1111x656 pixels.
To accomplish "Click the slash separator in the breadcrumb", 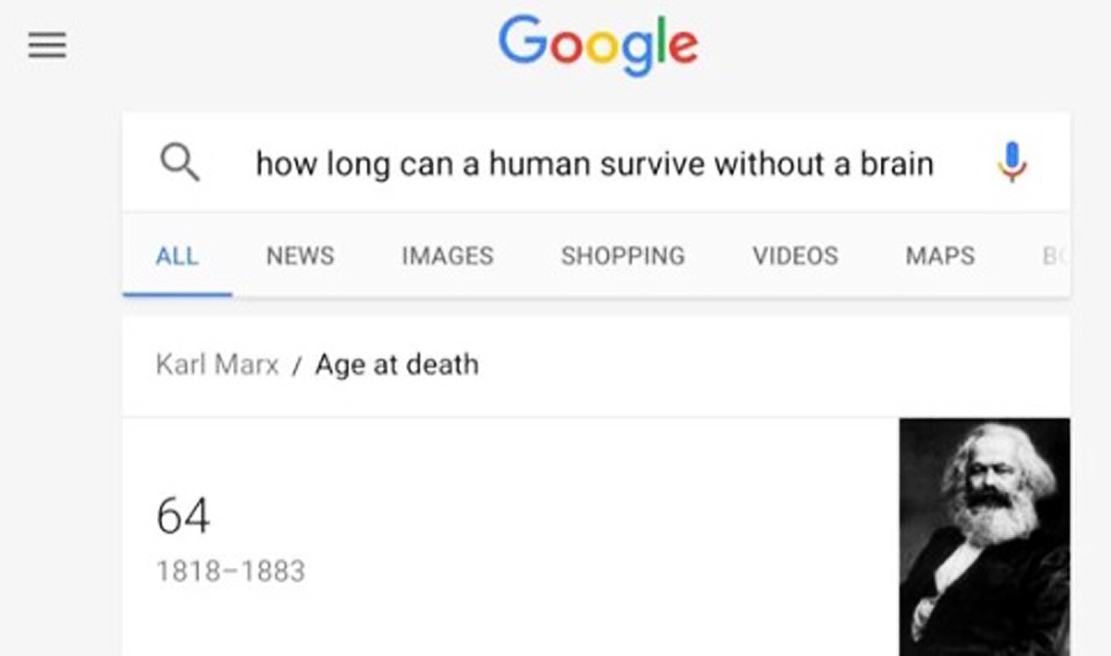I will tap(297, 365).
